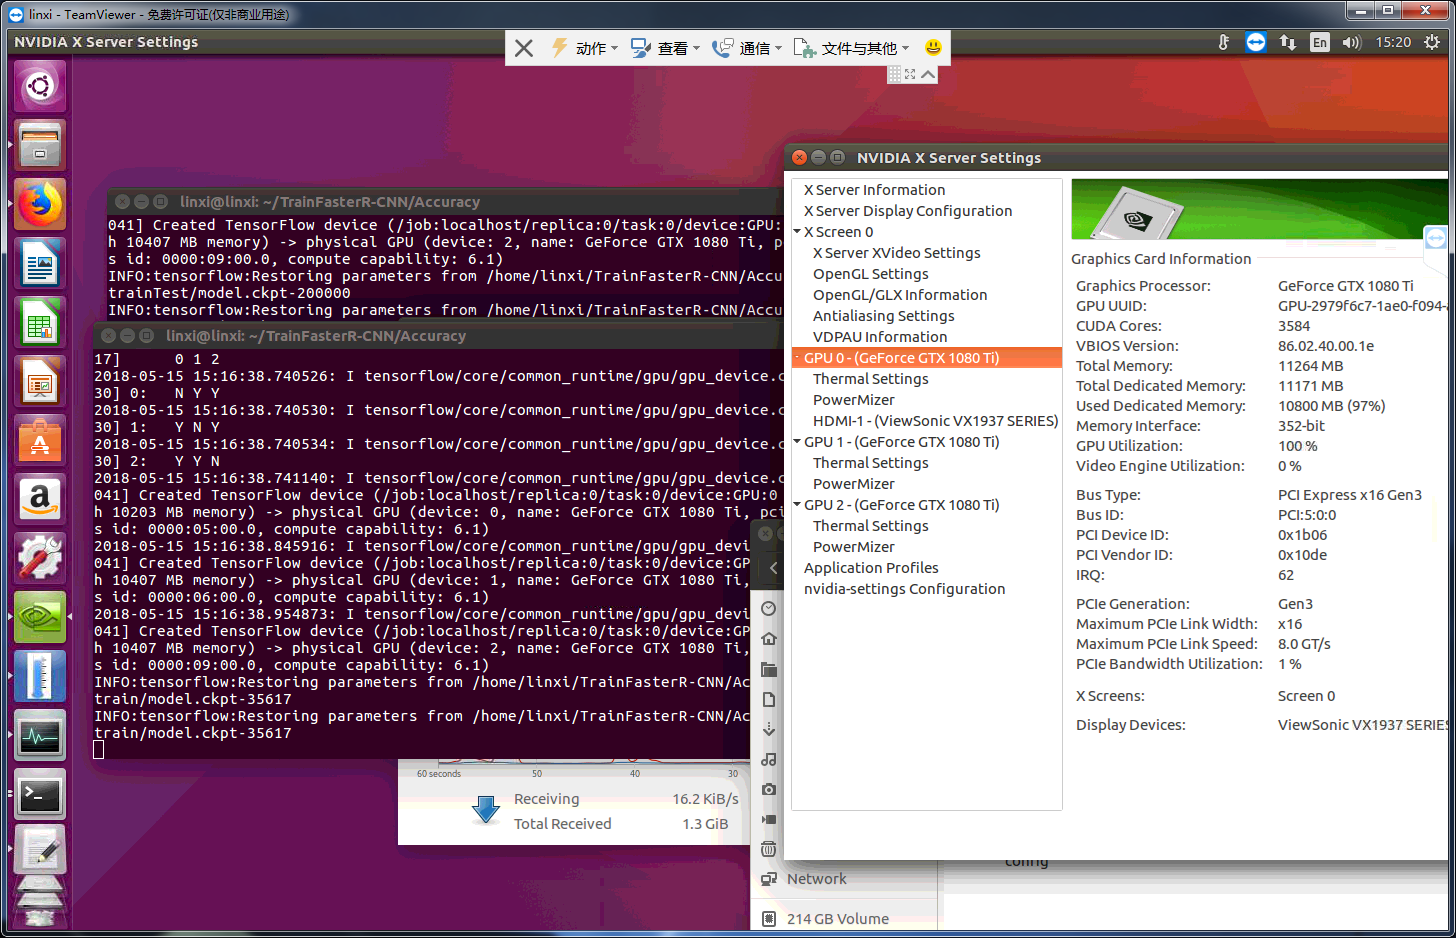Screen dimensions: 1456x938
Task: Open Music folder icon in Files sidebar
Action: click(x=769, y=759)
